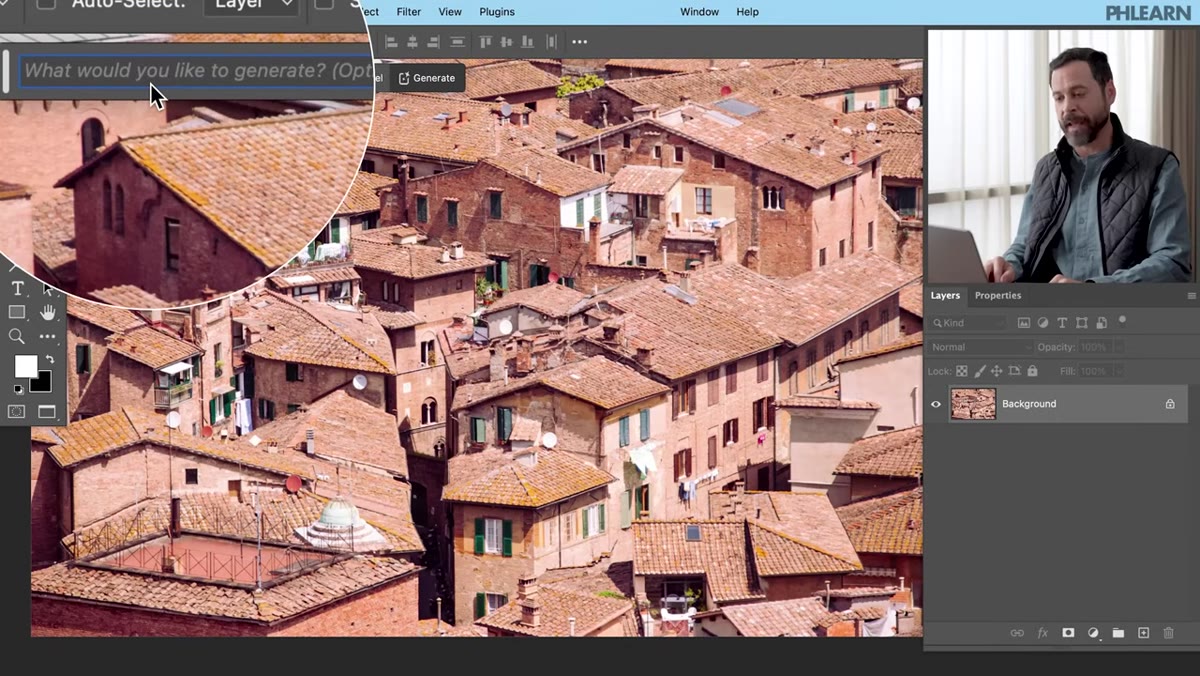Select the Background layer name
Image resolution: width=1200 pixels, height=676 pixels.
pos(1029,404)
